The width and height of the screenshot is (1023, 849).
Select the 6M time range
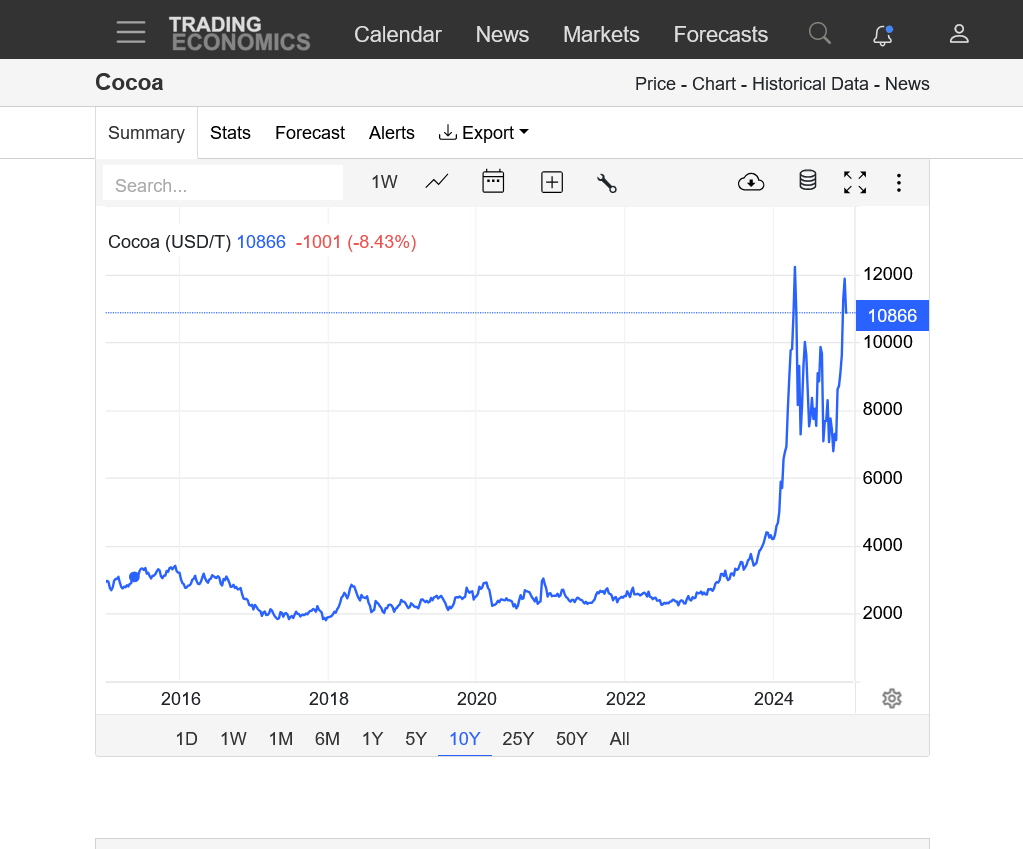coord(327,739)
